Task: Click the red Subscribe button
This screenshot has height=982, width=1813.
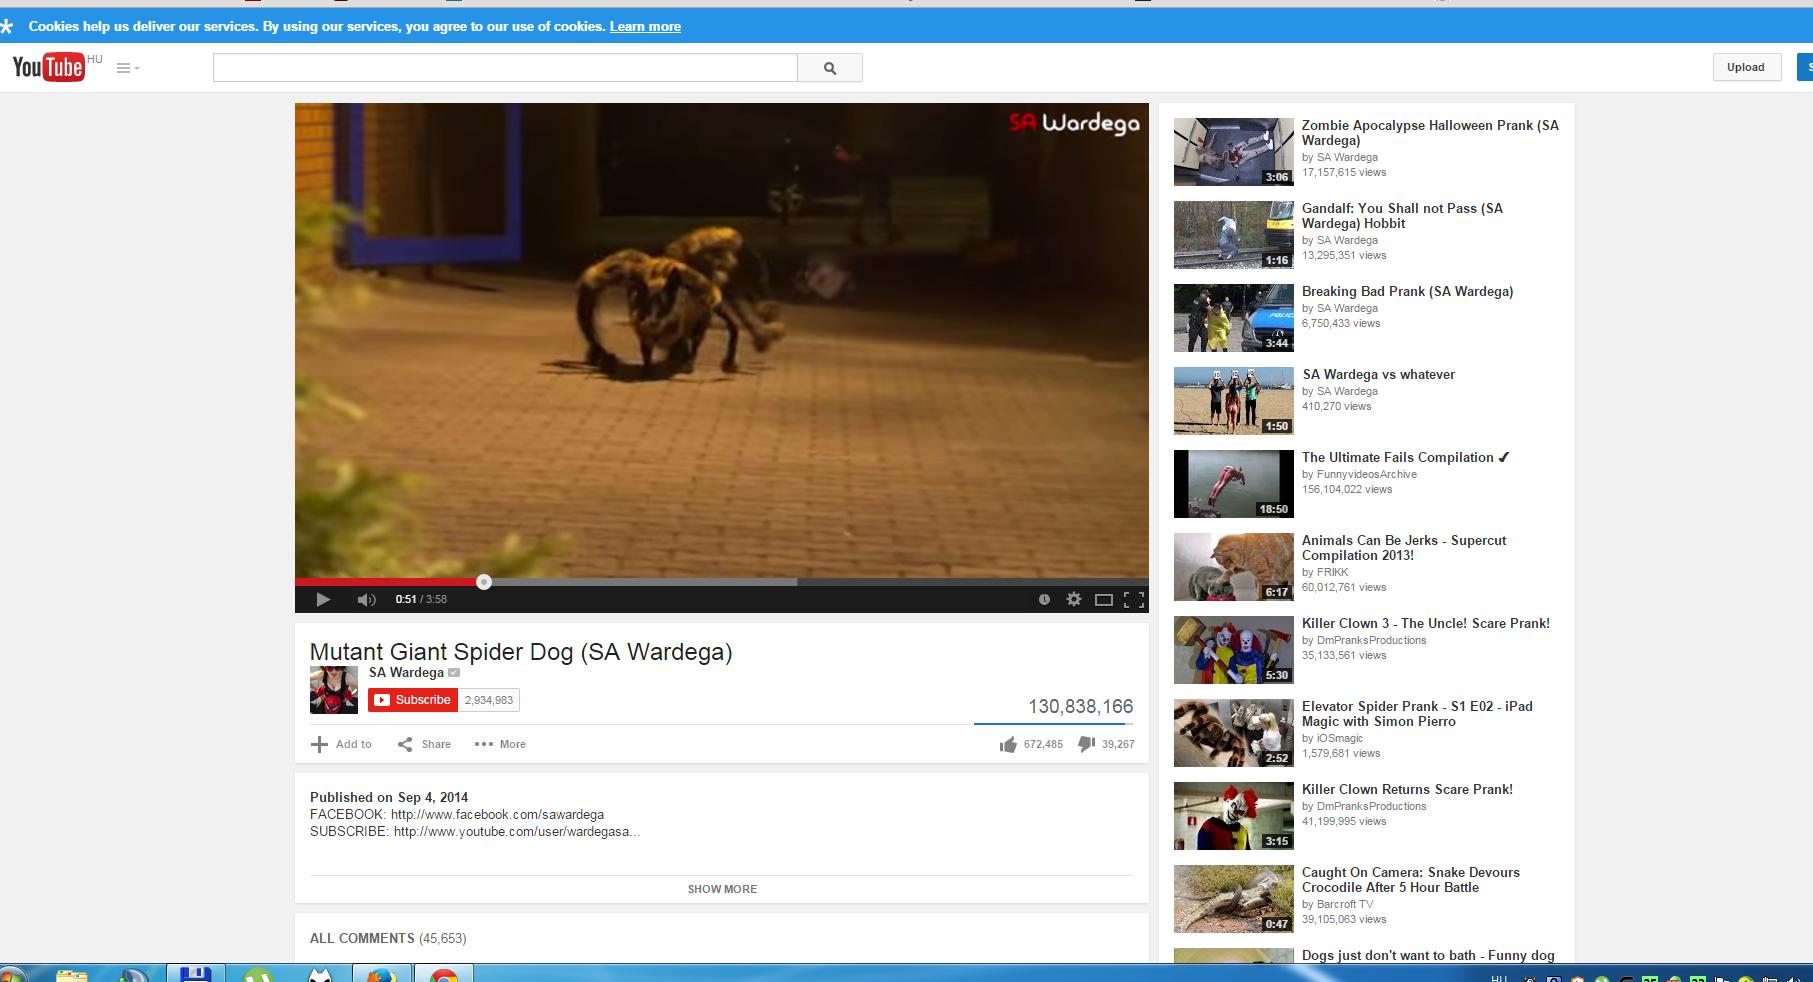Action: (x=413, y=700)
